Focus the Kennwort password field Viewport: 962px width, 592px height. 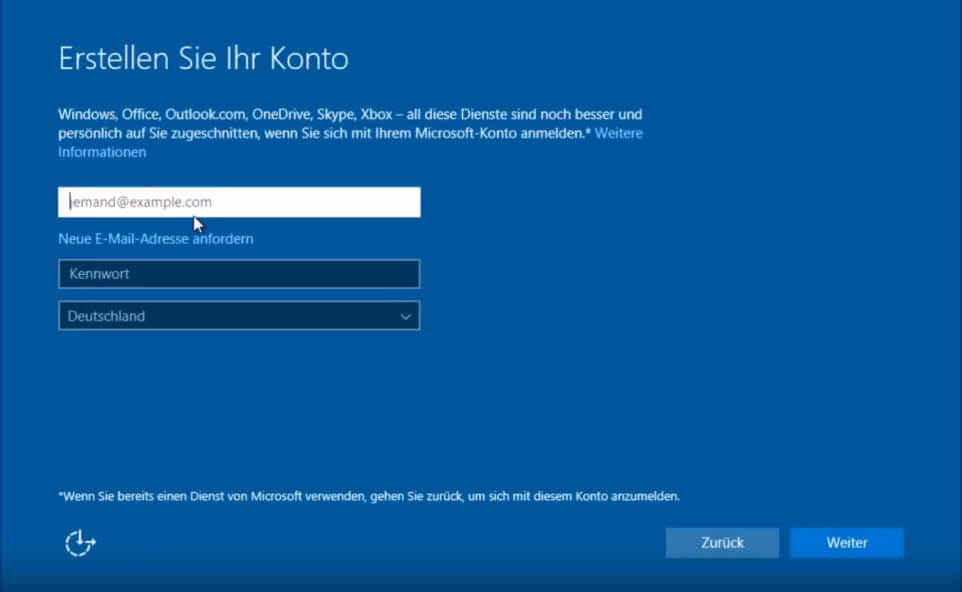pos(239,274)
